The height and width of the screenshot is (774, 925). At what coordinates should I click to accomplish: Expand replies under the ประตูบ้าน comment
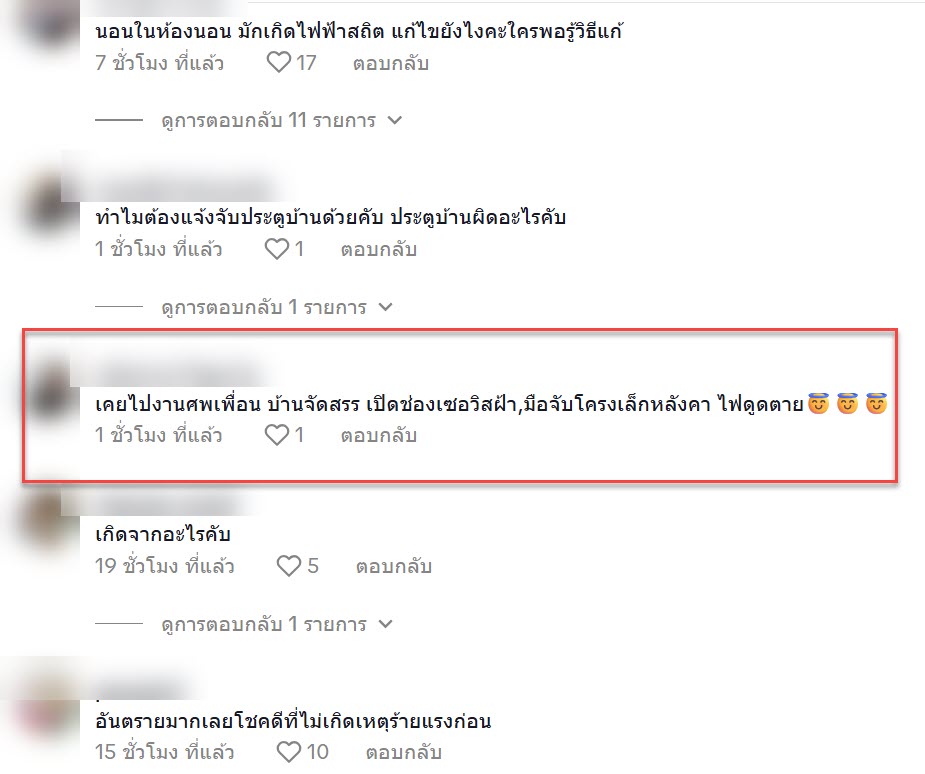[x=385, y=307]
